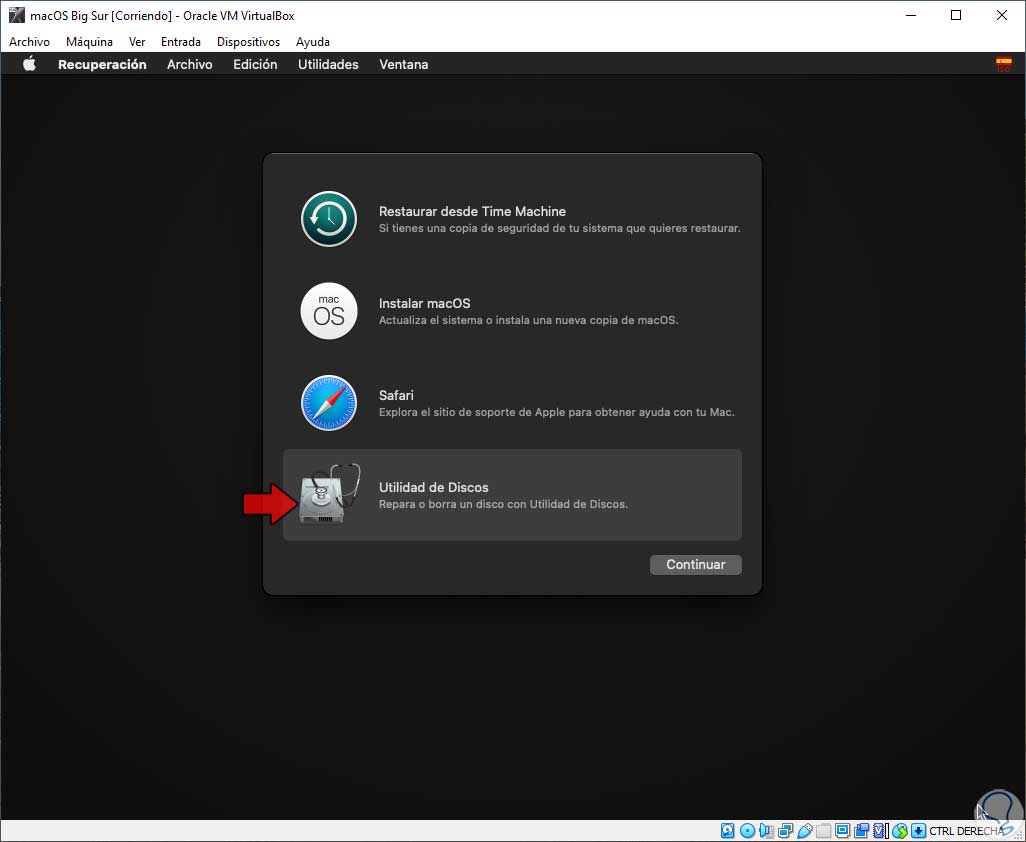Open VirtualBox Máquina menu

tap(89, 42)
